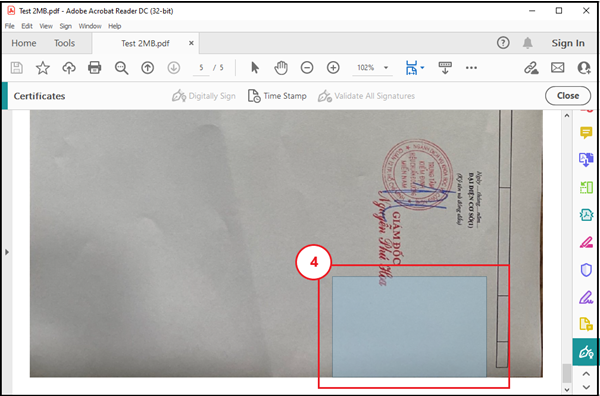600x396 pixels.
Task: Upload file using the cloud icon
Action: point(69,68)
